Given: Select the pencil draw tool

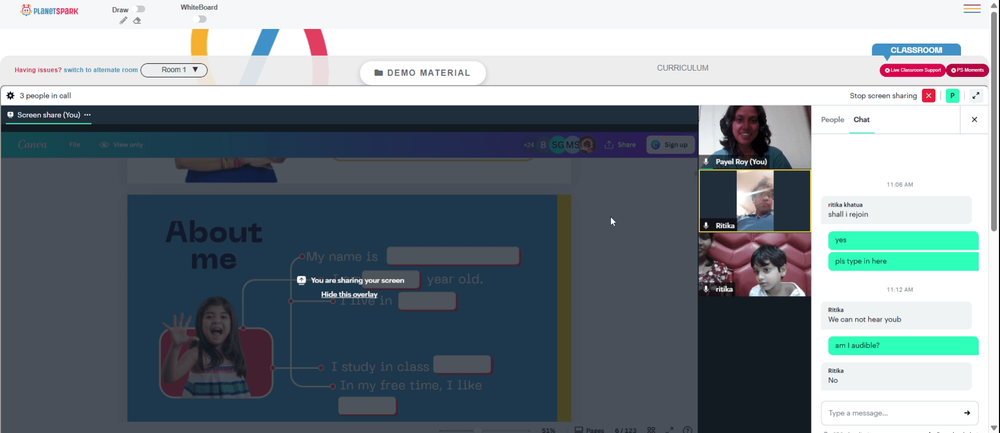Looking at the screenshot, I should click(x=124, y=20).
